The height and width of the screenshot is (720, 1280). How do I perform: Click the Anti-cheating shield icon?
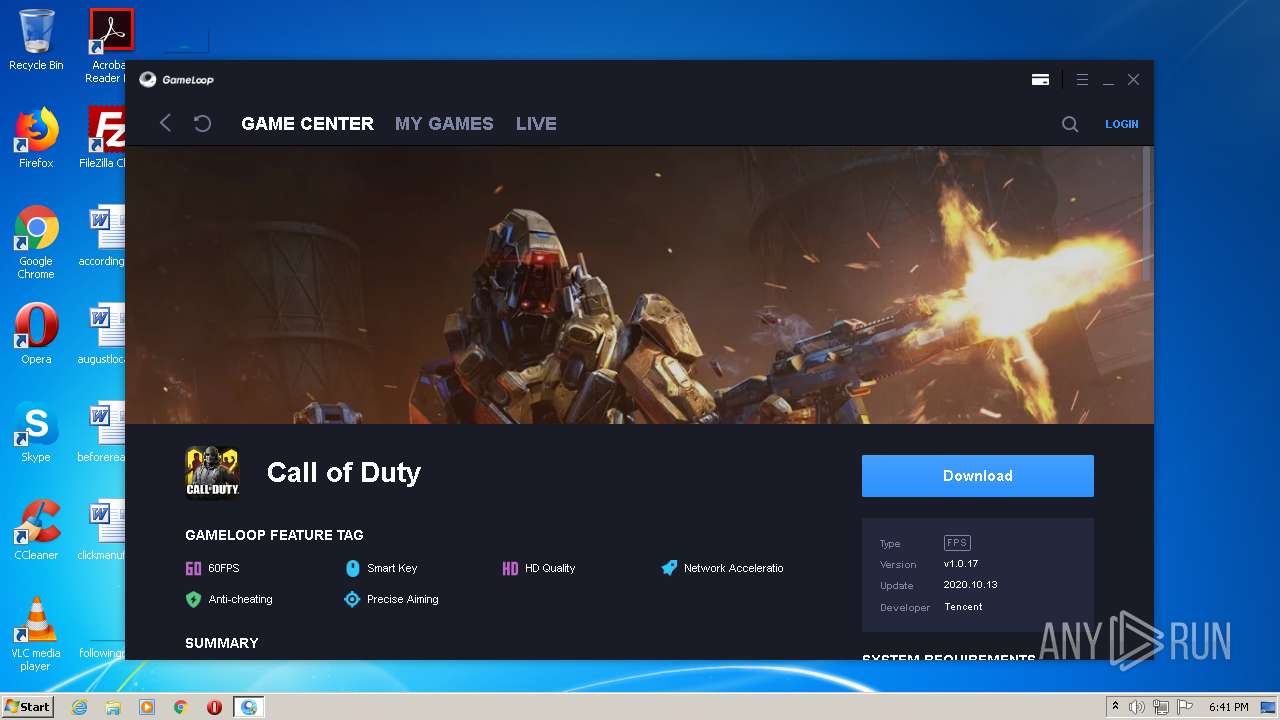point(193,599)
